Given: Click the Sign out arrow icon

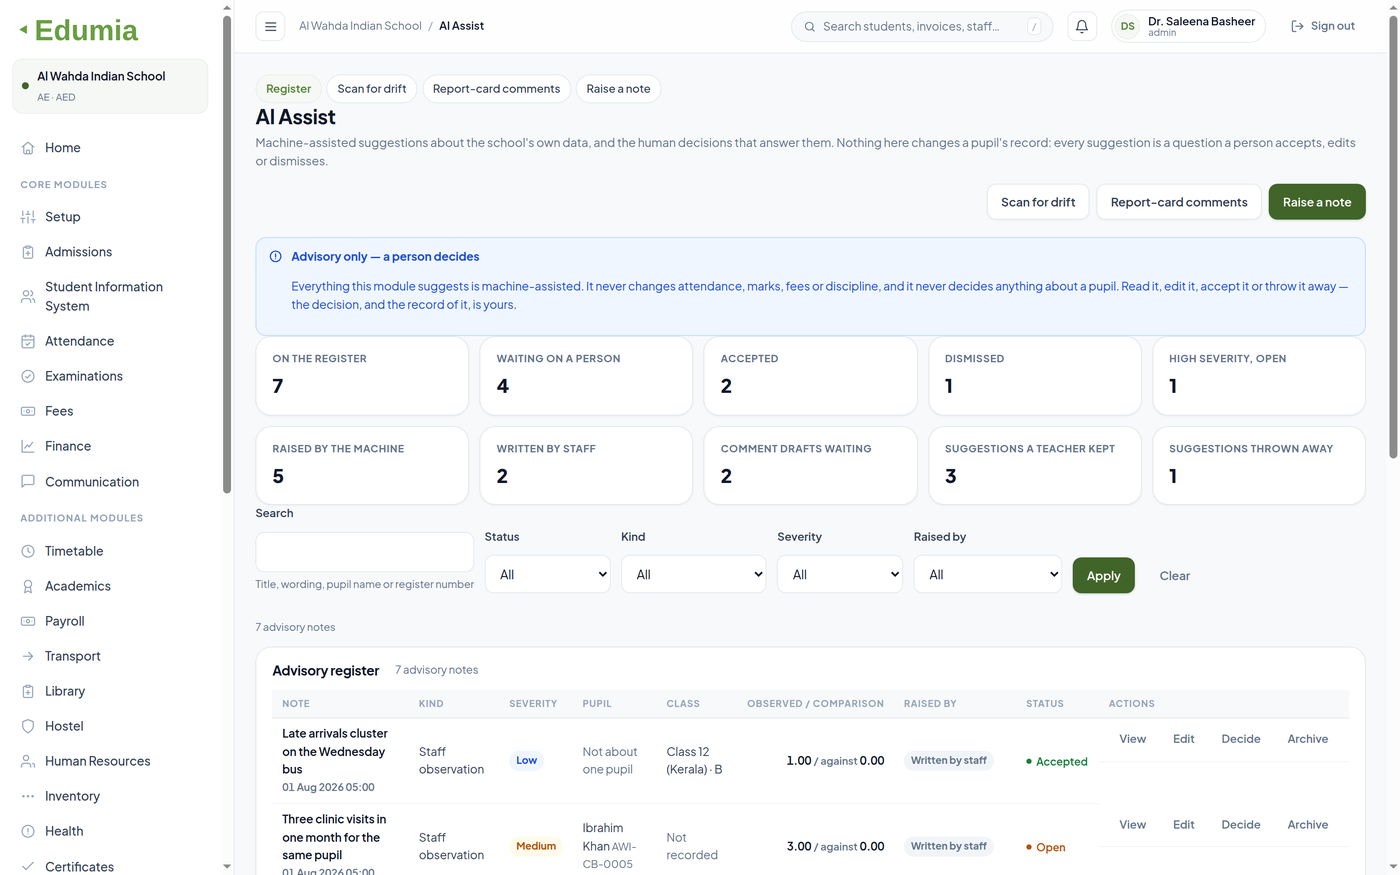Looking at the screenshot, I should 1297,26.
